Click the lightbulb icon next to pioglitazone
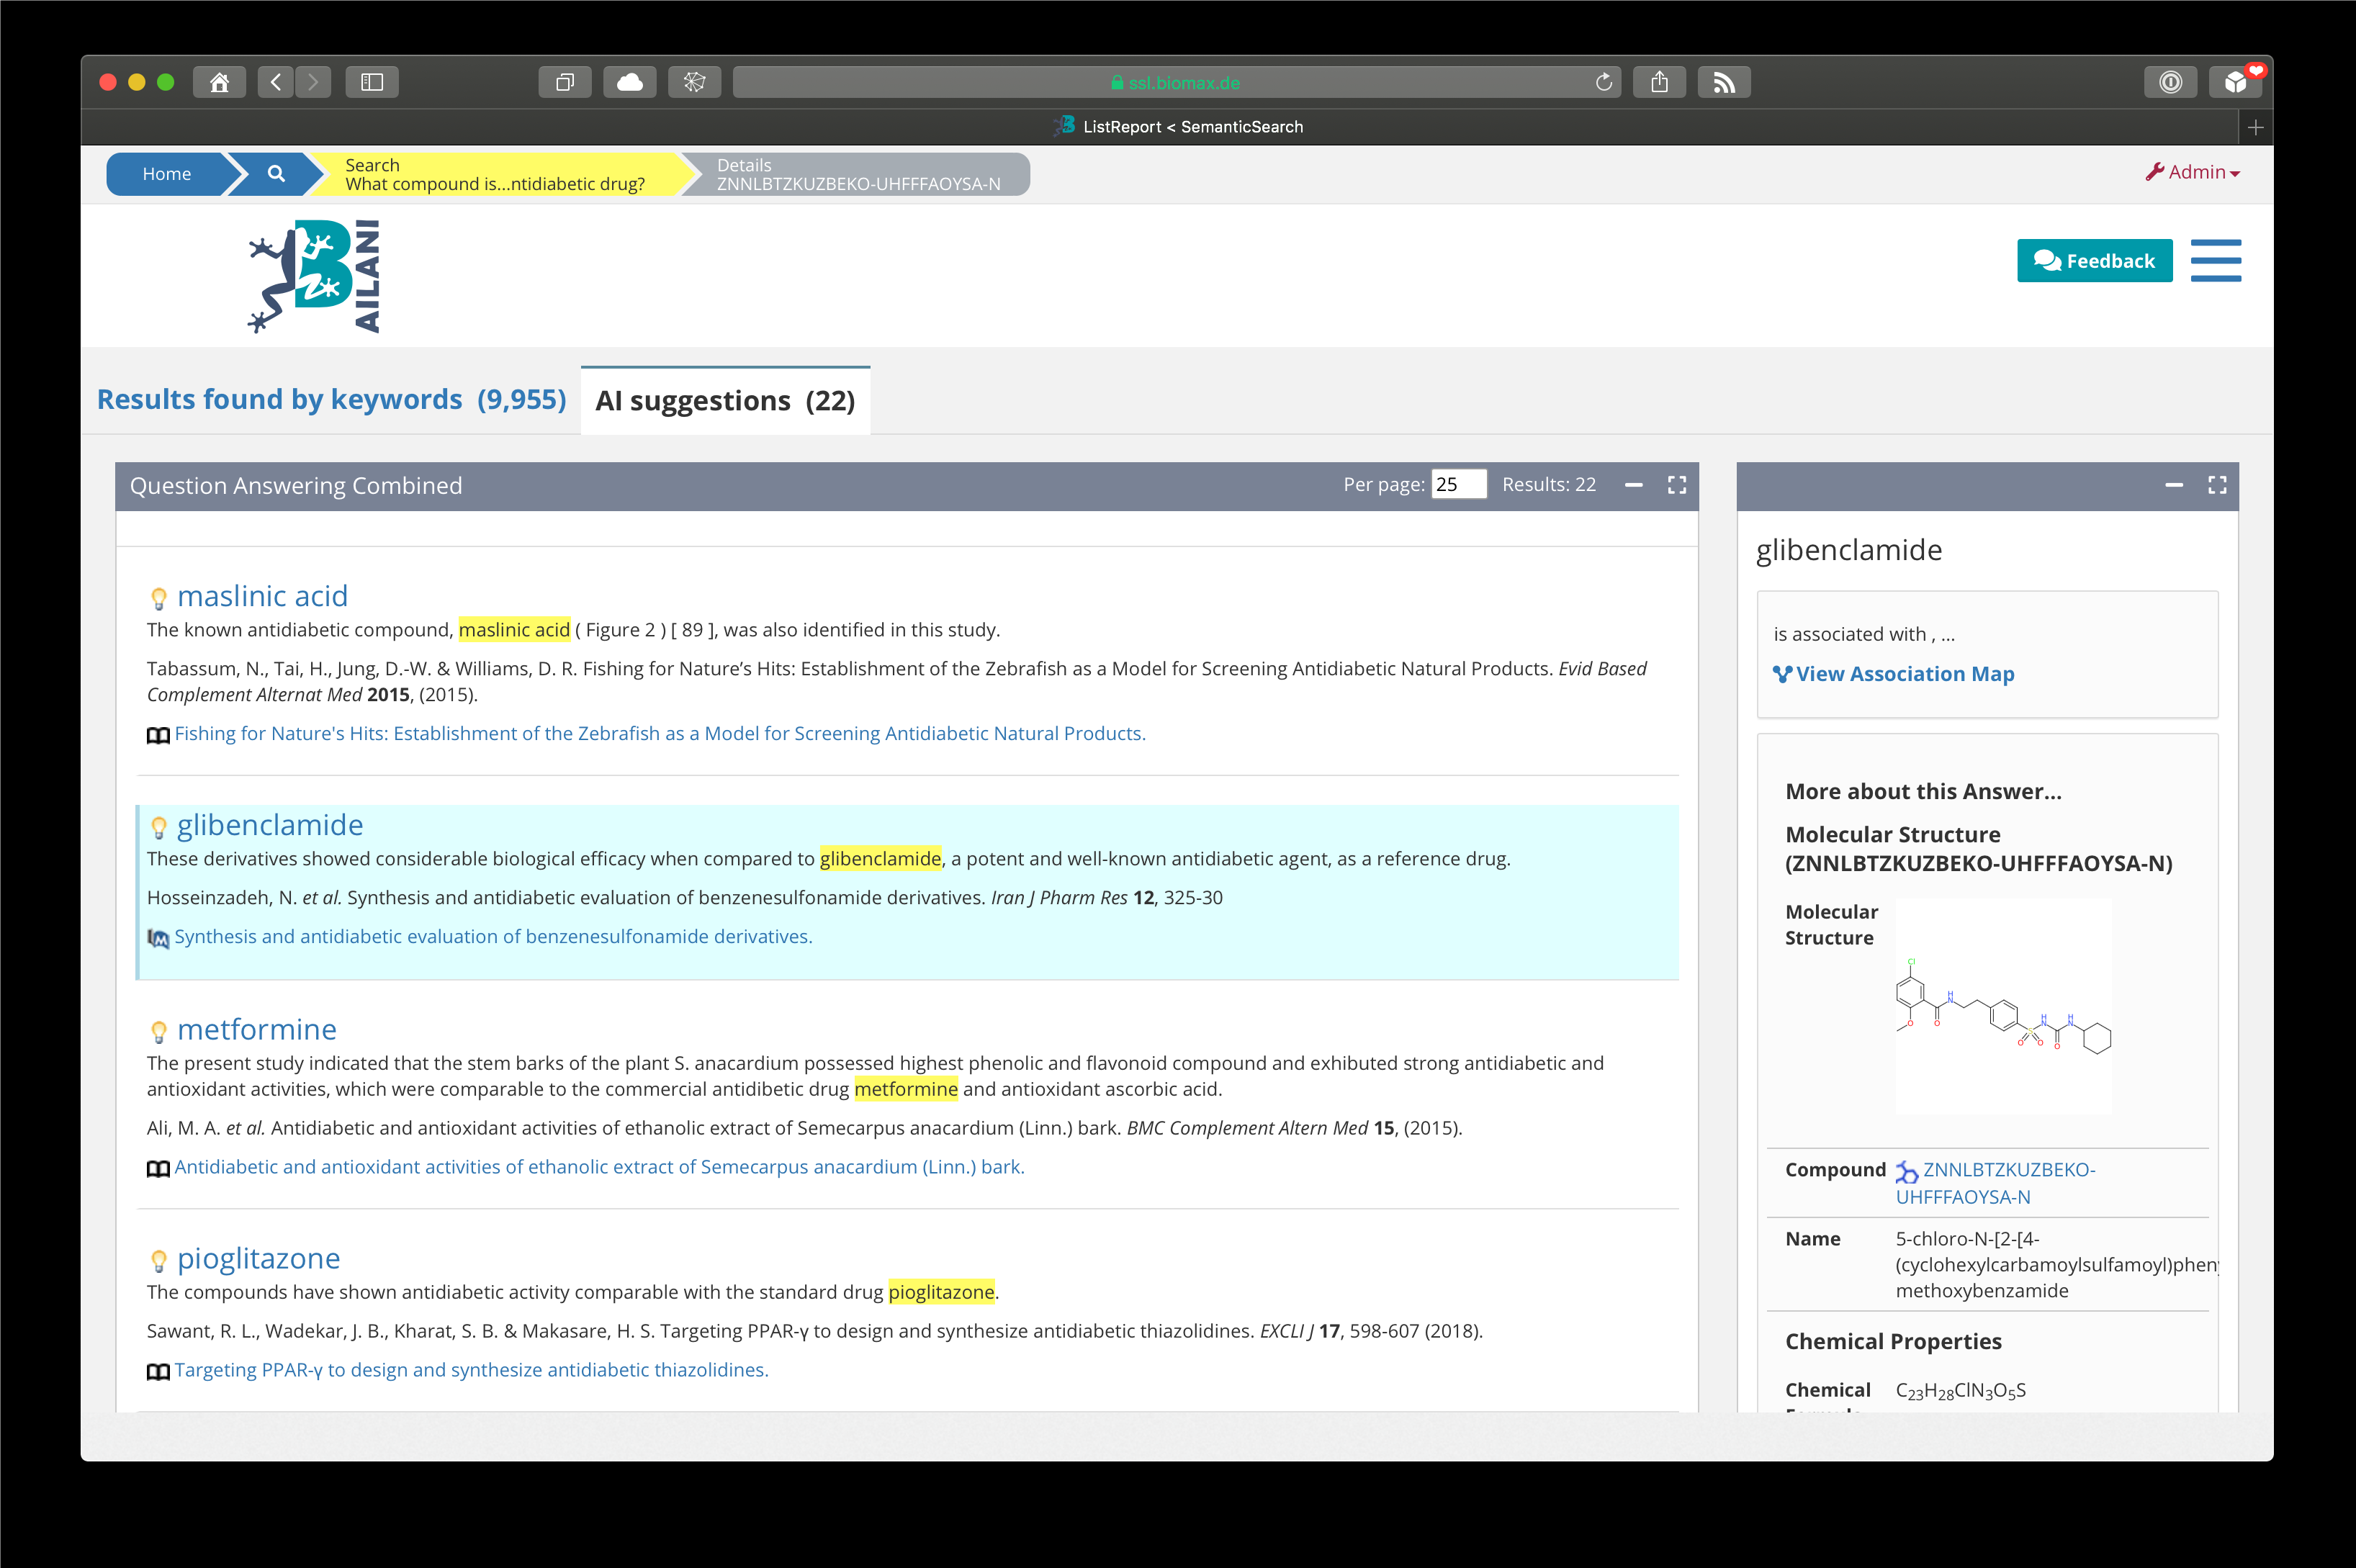The width and height of the screenshot is (2356, 1568). click(158, 1260)
